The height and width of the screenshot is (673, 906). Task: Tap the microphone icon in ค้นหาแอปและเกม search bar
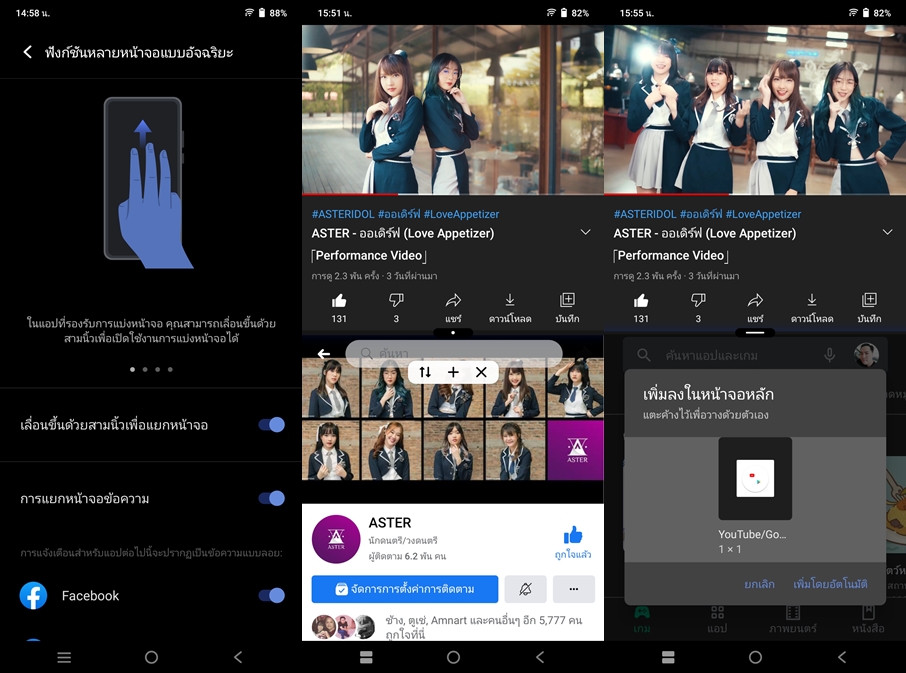829,355
